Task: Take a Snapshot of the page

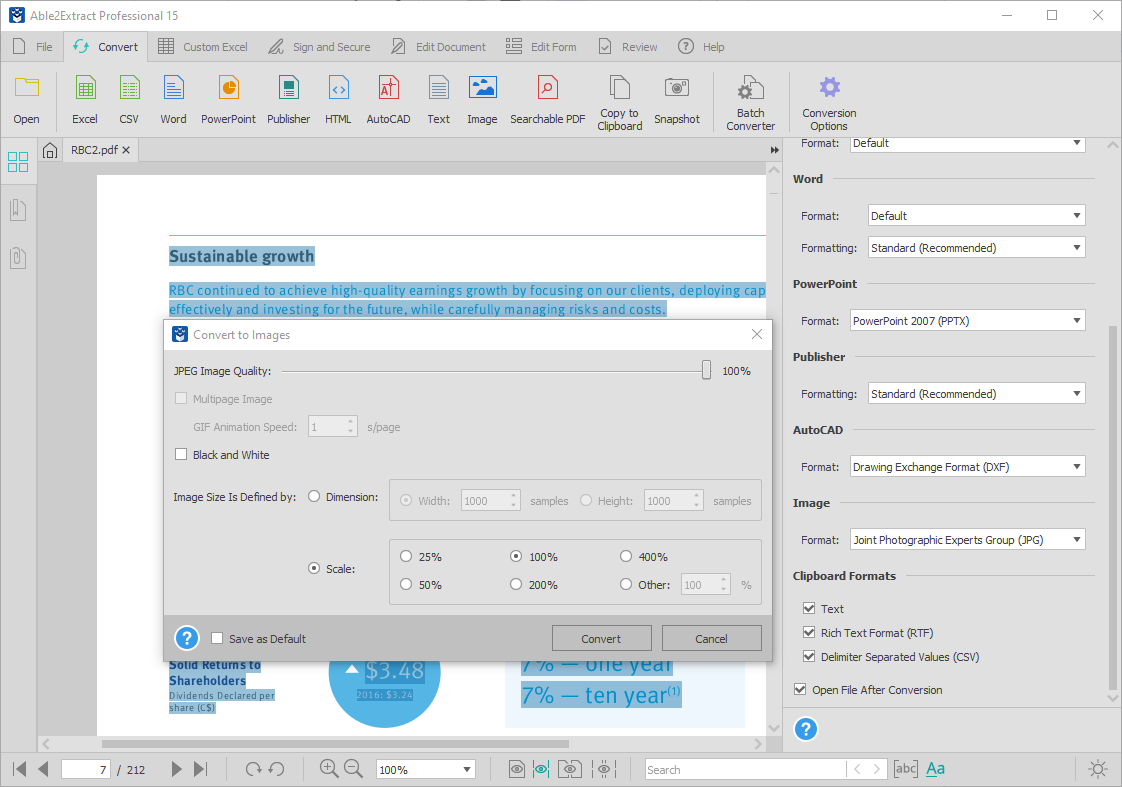Action: pyautogui.click(x=677, y=99)
